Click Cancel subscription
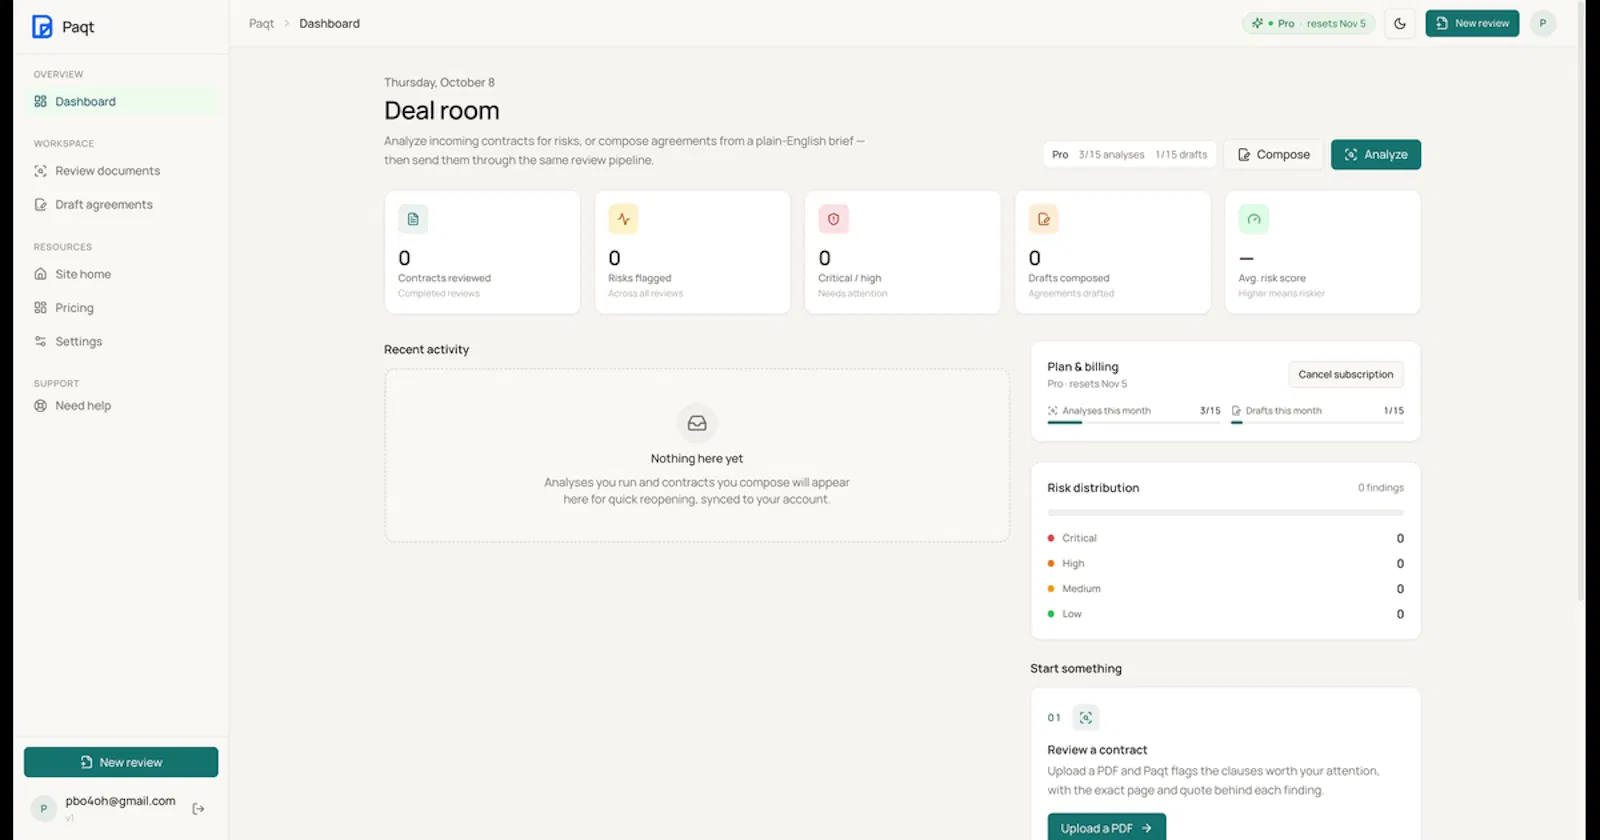The image size is (1600, 840). tap(1346, 374)
